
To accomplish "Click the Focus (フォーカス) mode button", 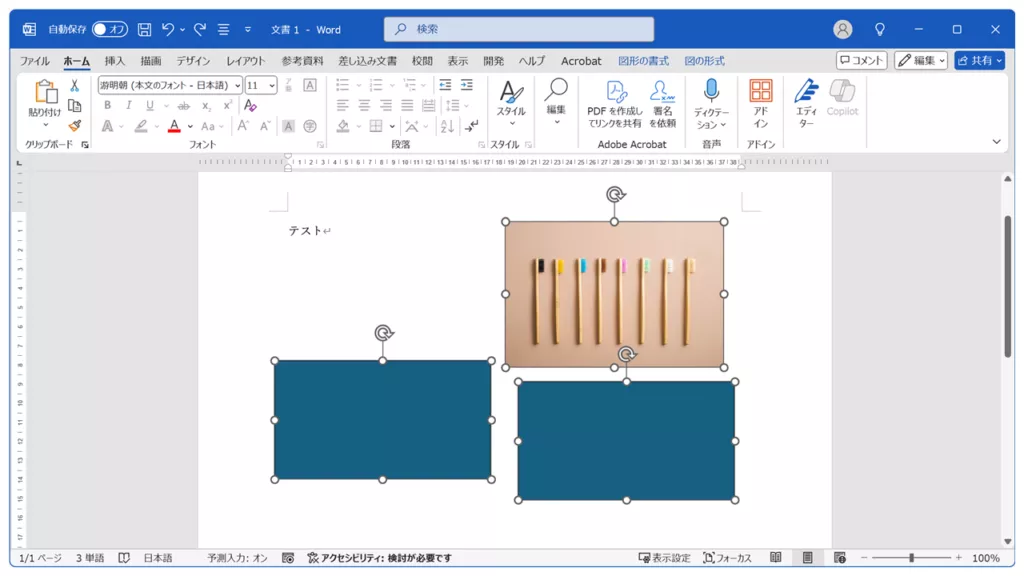I will click(727, 558).
